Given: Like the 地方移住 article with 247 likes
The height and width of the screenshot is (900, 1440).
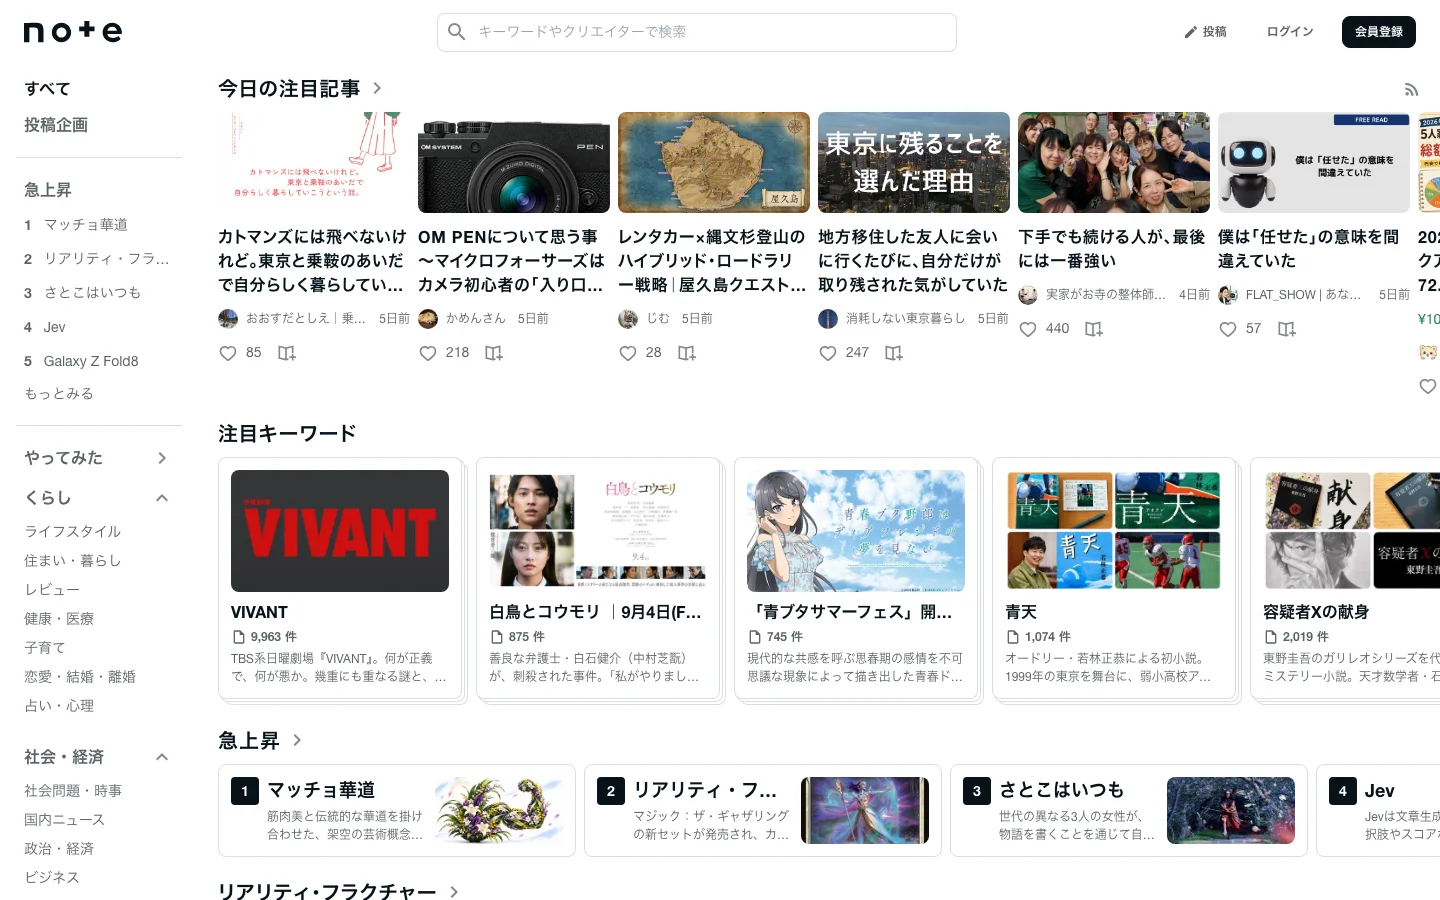Looking at the screenshot, I should (x=828, y=353).
